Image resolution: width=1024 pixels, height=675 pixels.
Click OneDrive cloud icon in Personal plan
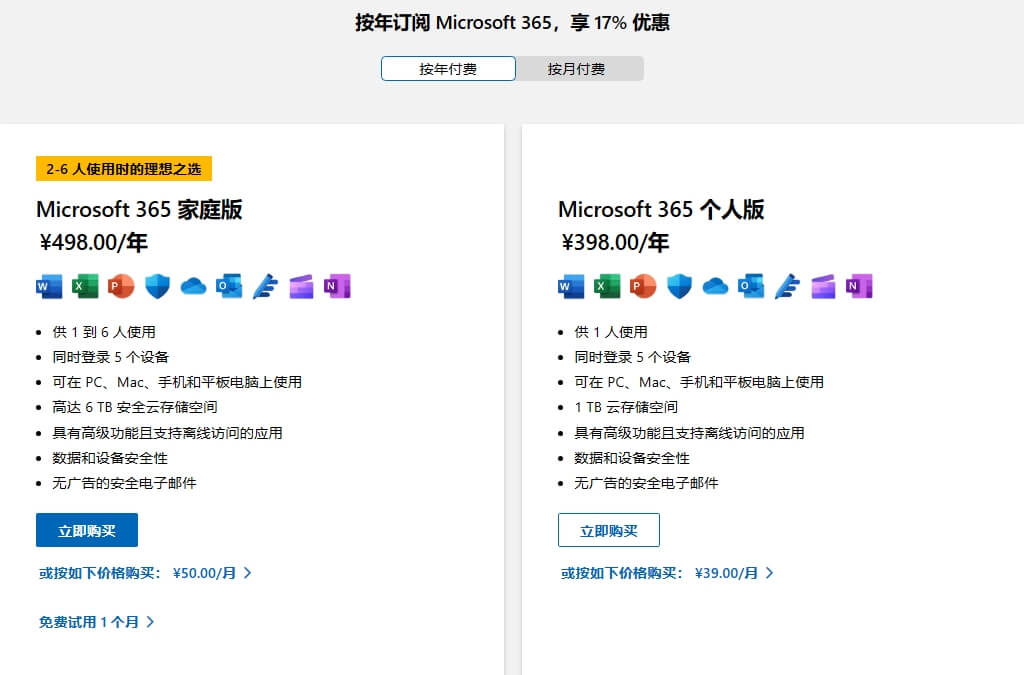click(715, 286)
